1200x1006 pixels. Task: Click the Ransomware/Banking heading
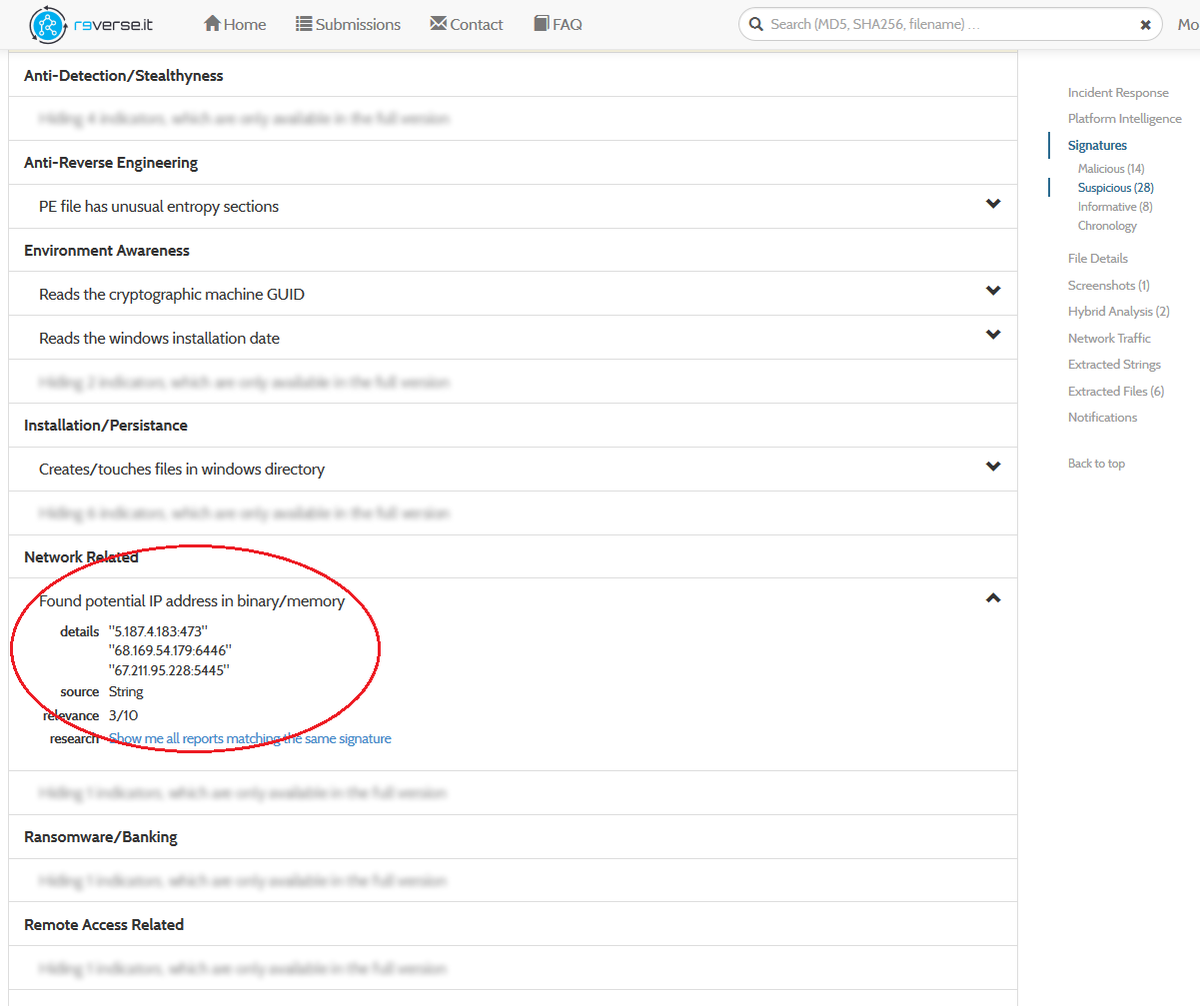click(101, 837)
